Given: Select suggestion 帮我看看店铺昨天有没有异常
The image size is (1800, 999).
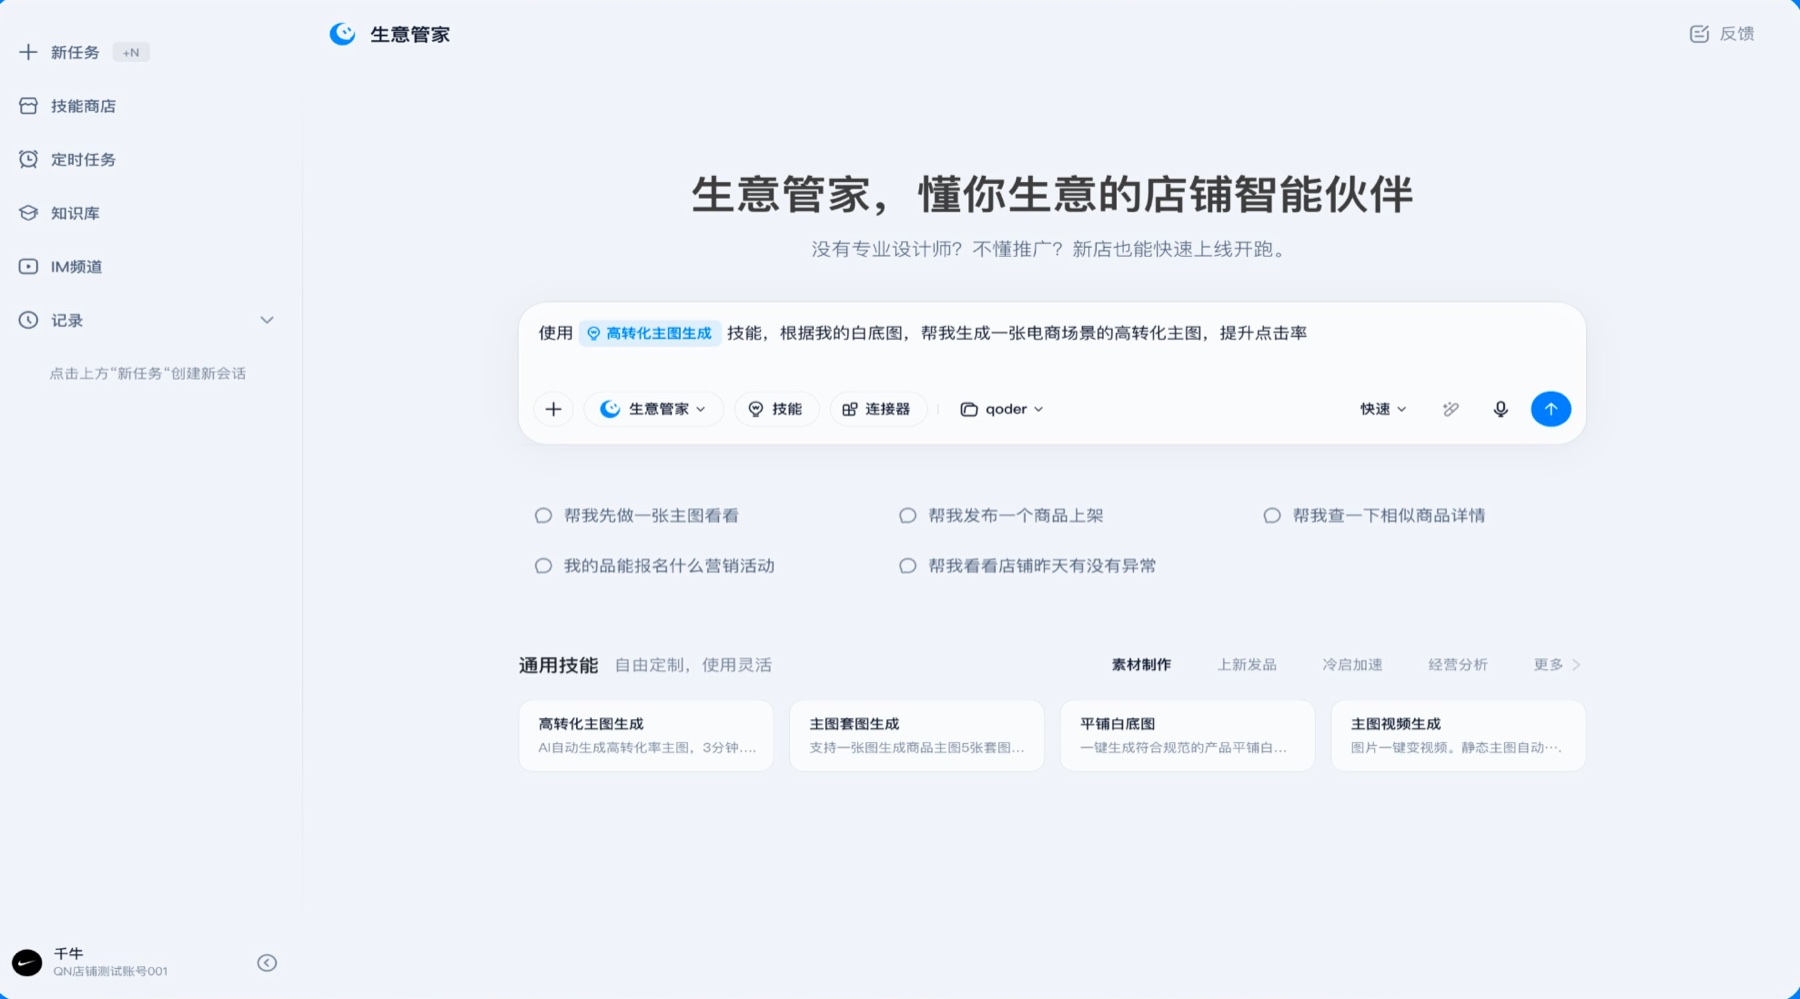Looking at the screenshot, I should [x=1028, y=566].
